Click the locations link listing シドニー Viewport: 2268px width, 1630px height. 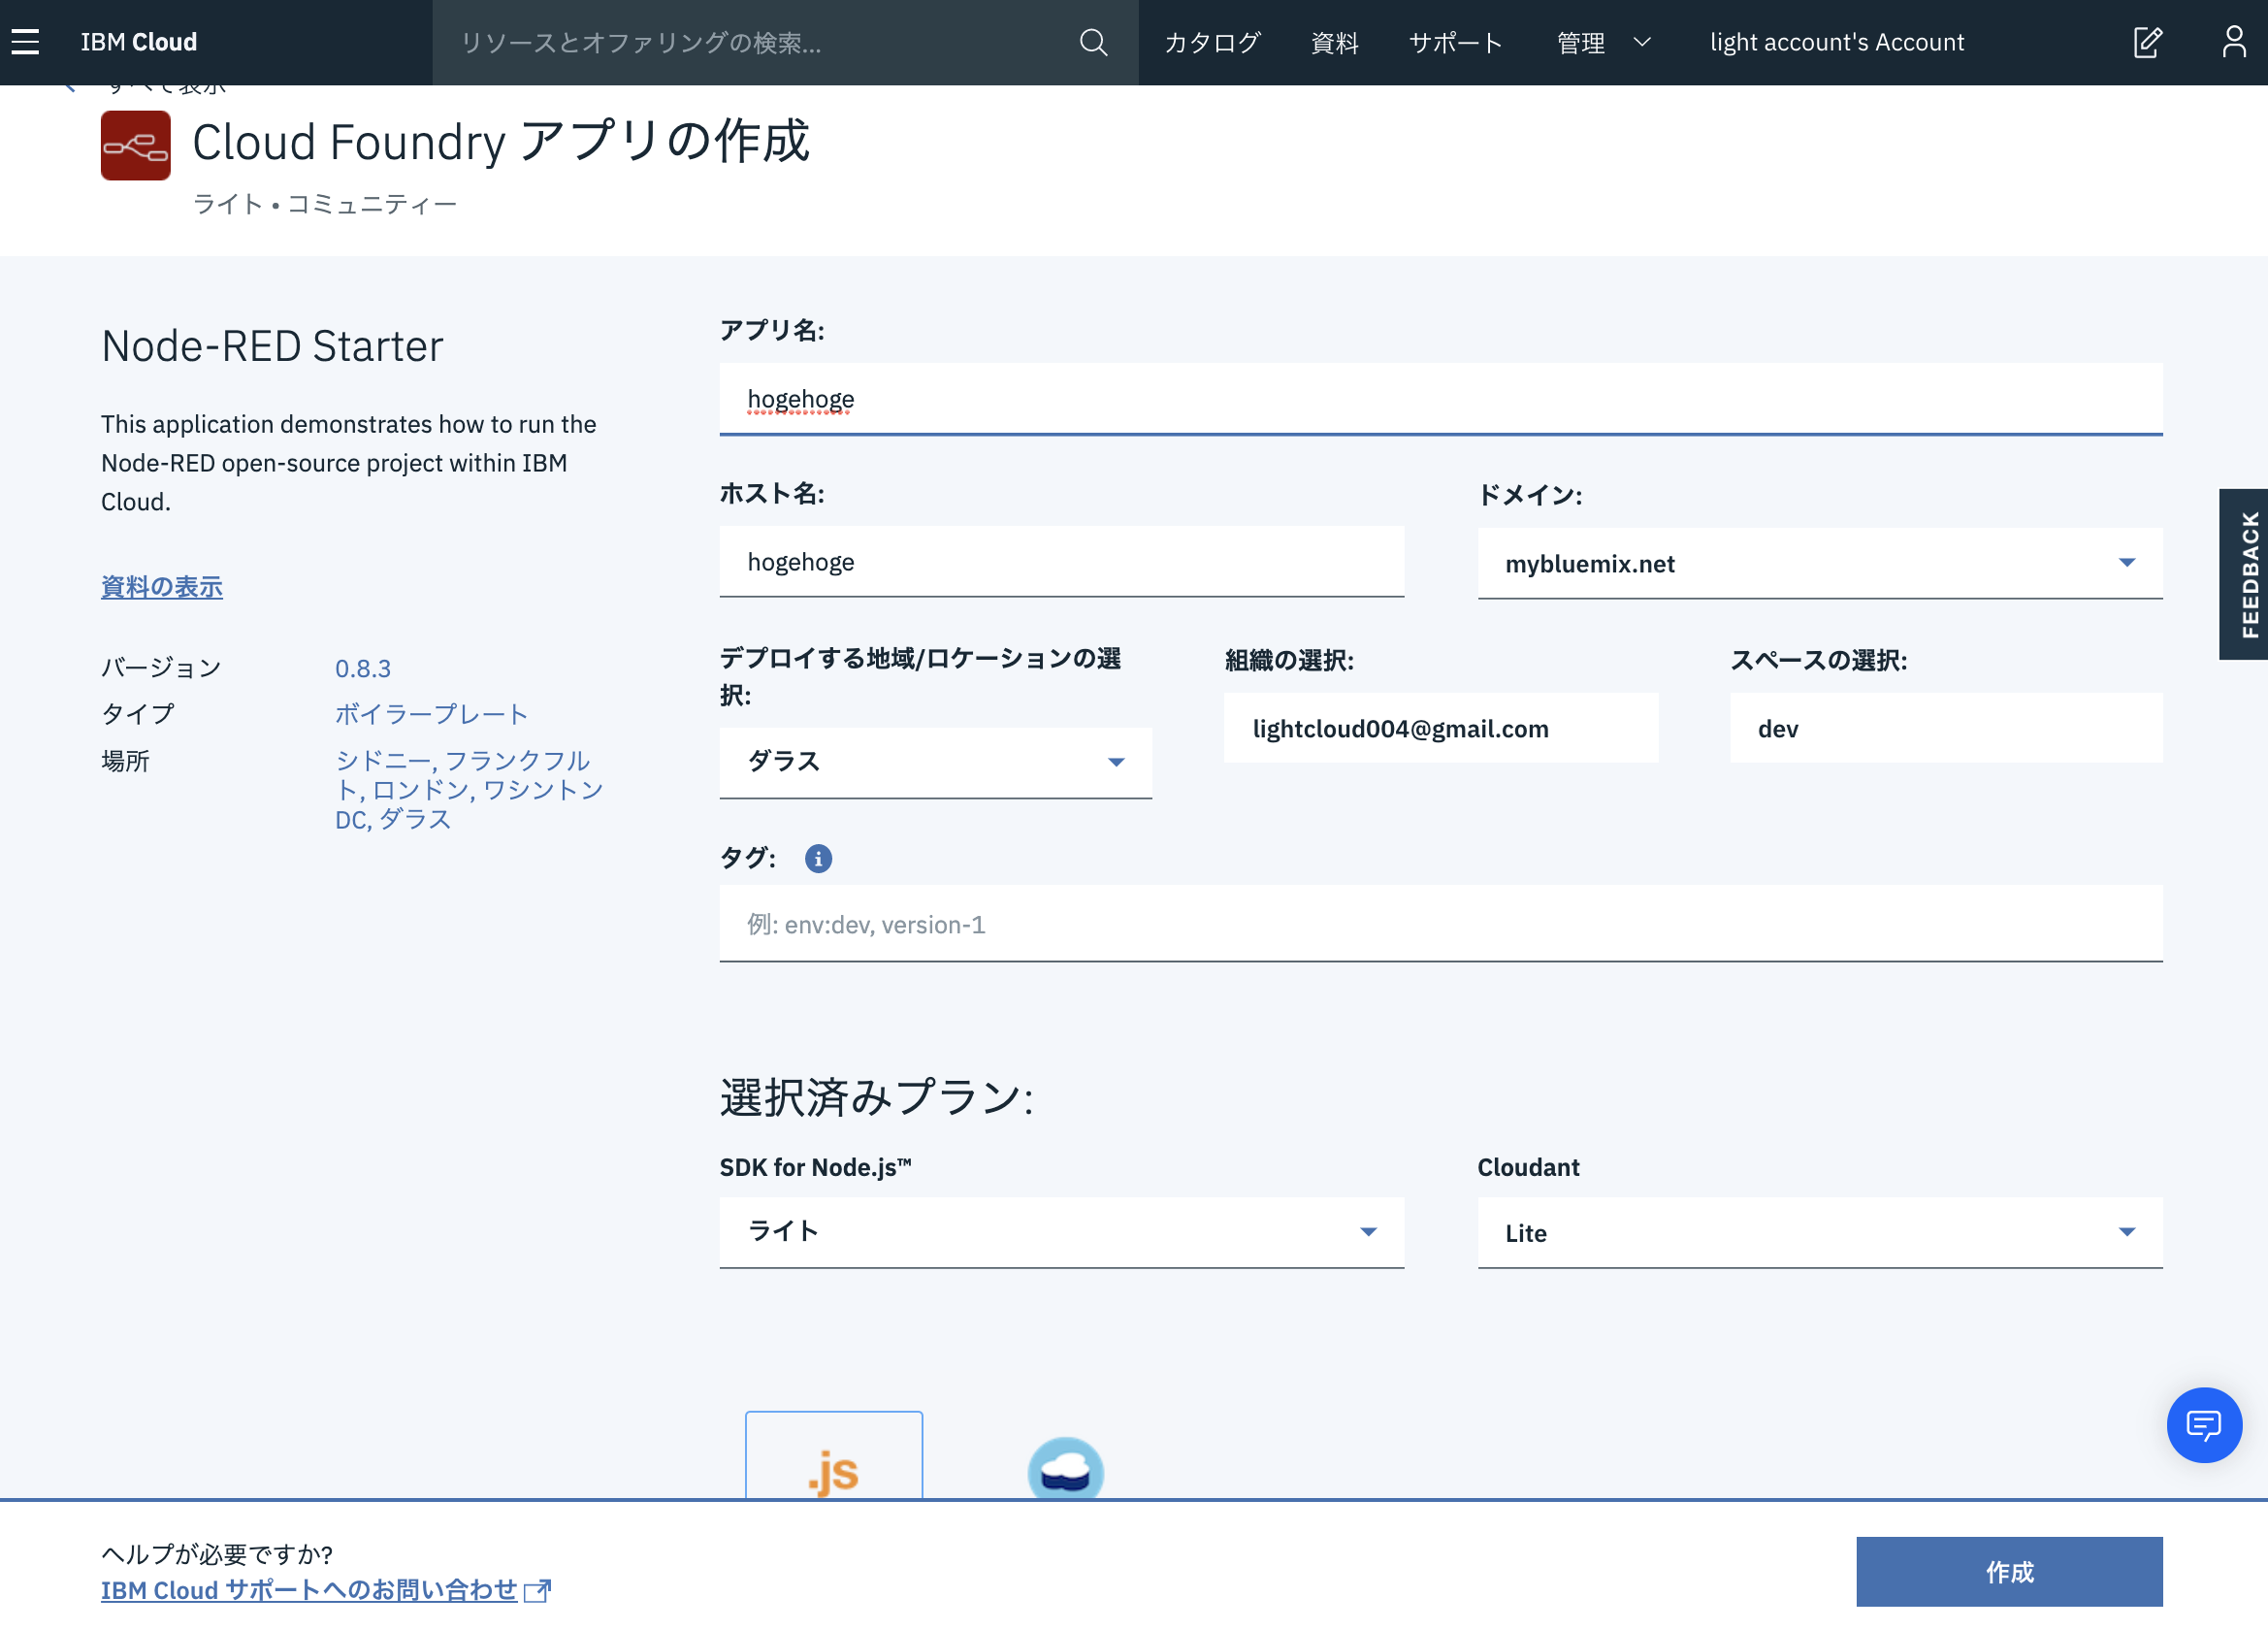469,790
